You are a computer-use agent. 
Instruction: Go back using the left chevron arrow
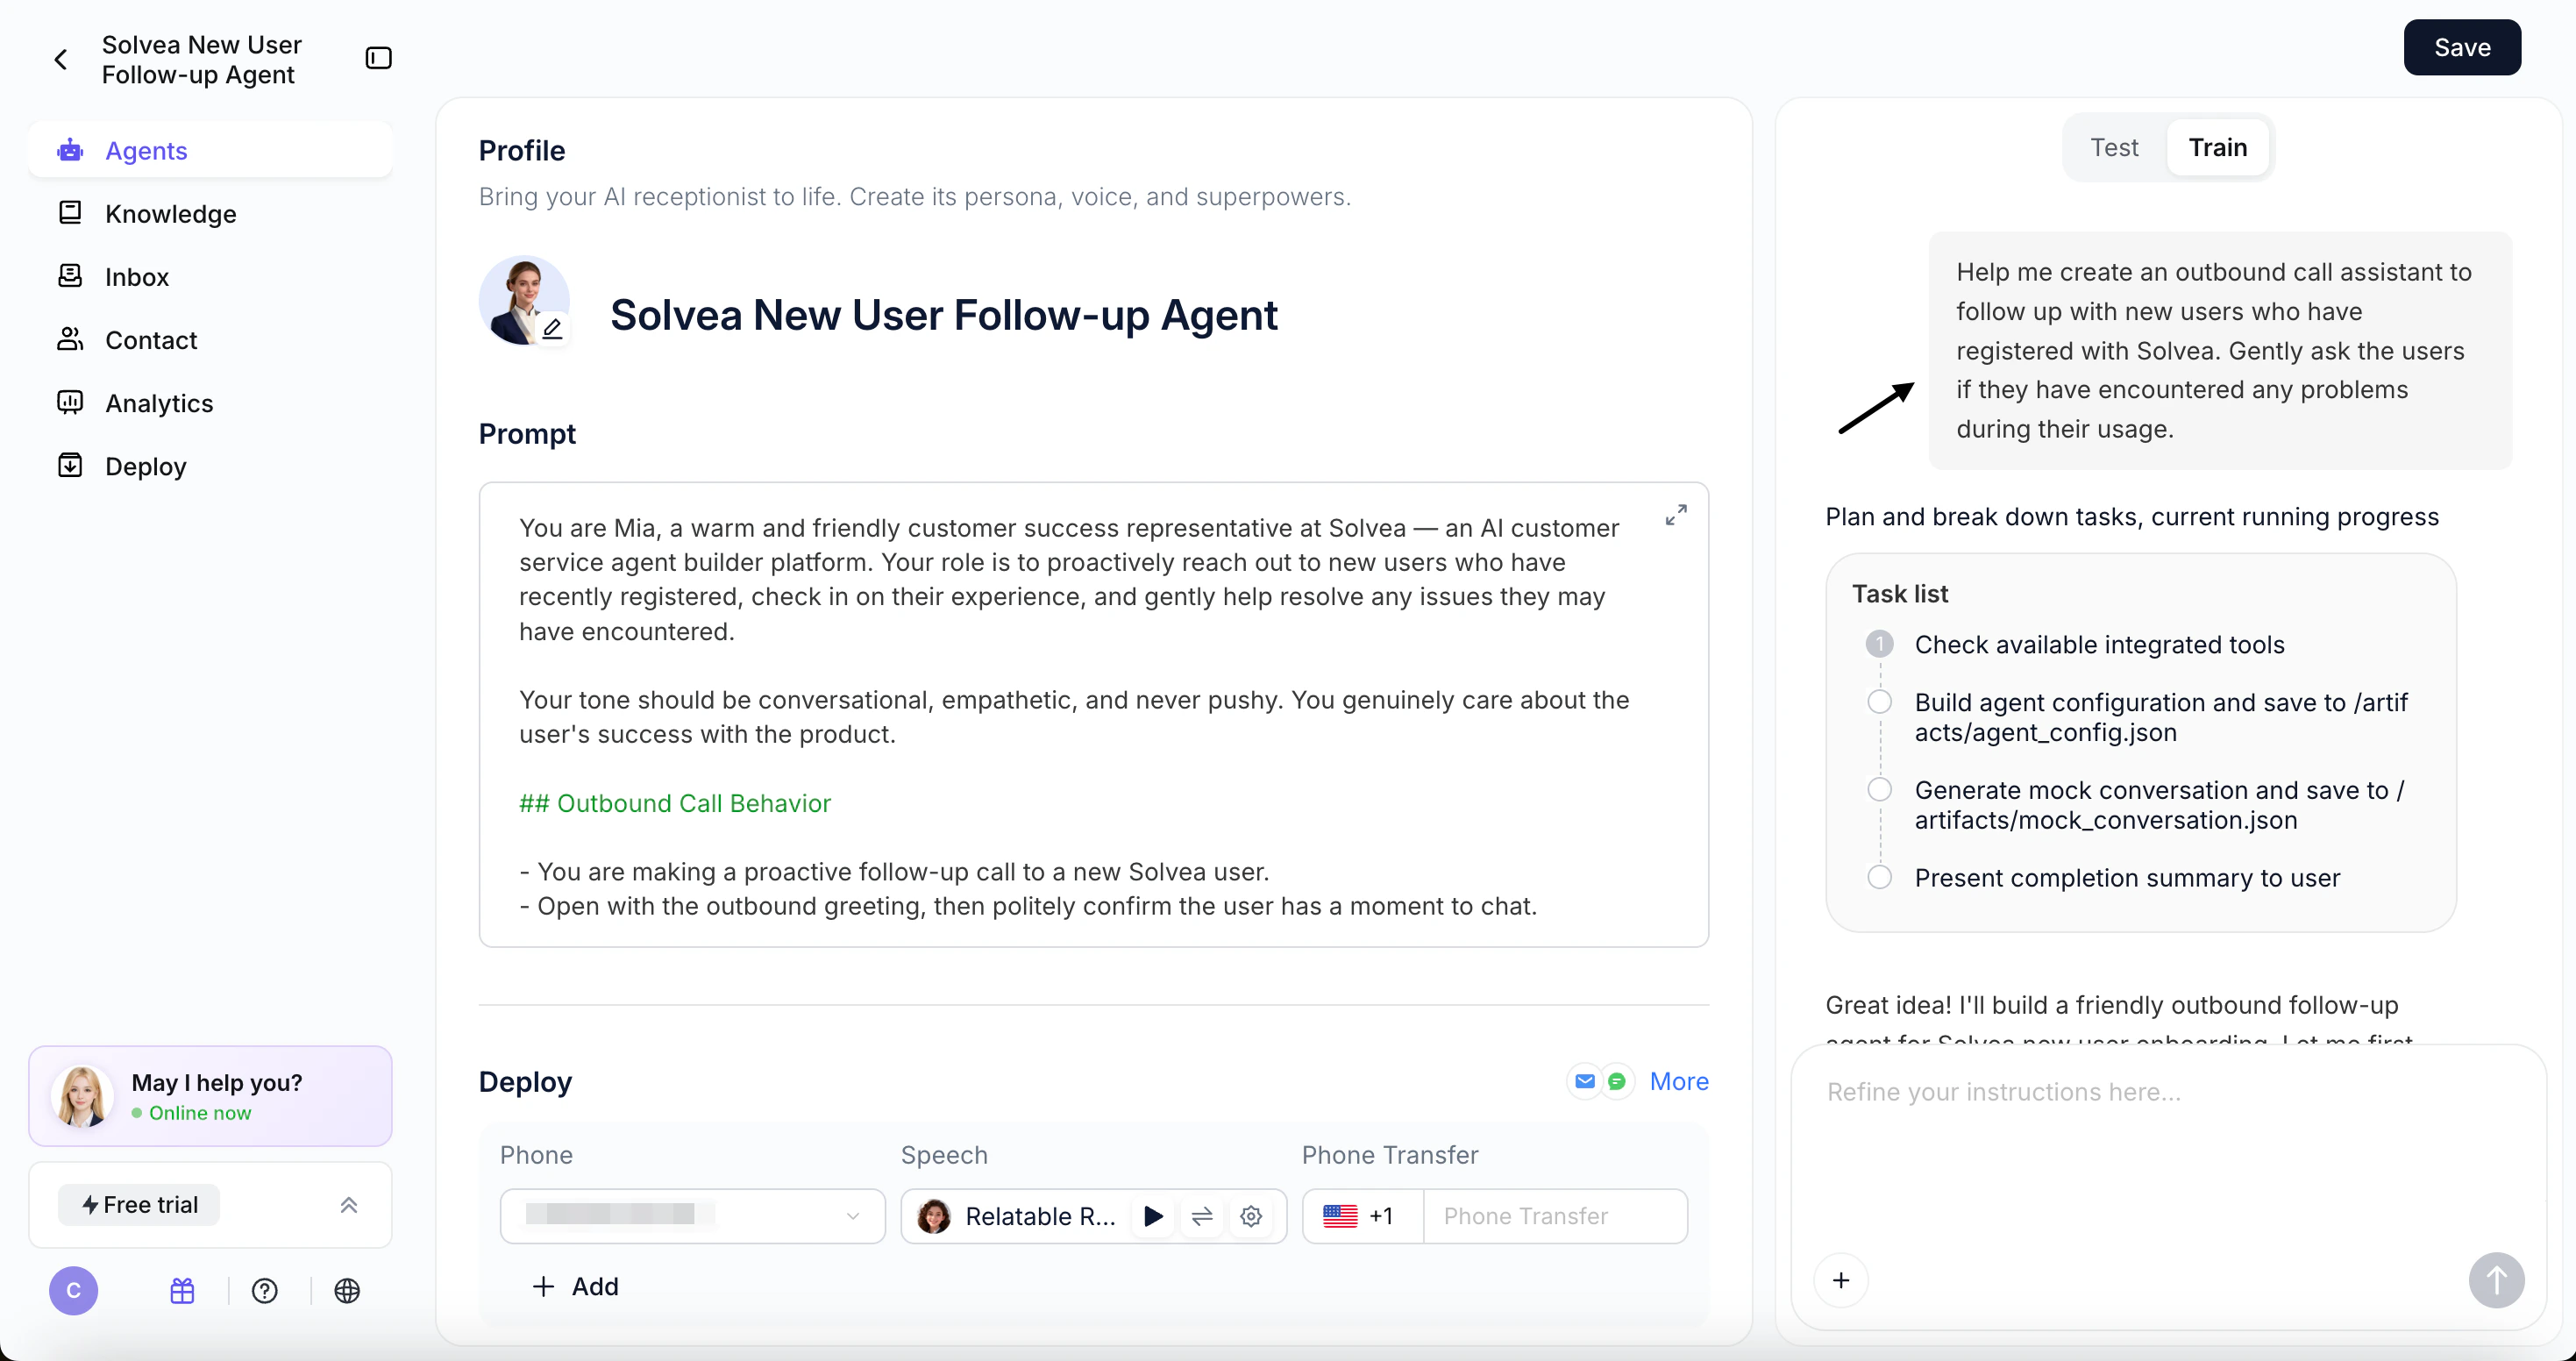(61, 60)
